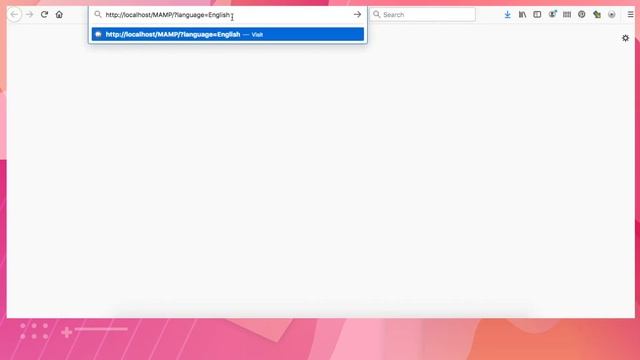Screen dimensions: 640x360
Task: Click the vertical bars extension icon
Action: pyautogui.click(x=567, y=15)
